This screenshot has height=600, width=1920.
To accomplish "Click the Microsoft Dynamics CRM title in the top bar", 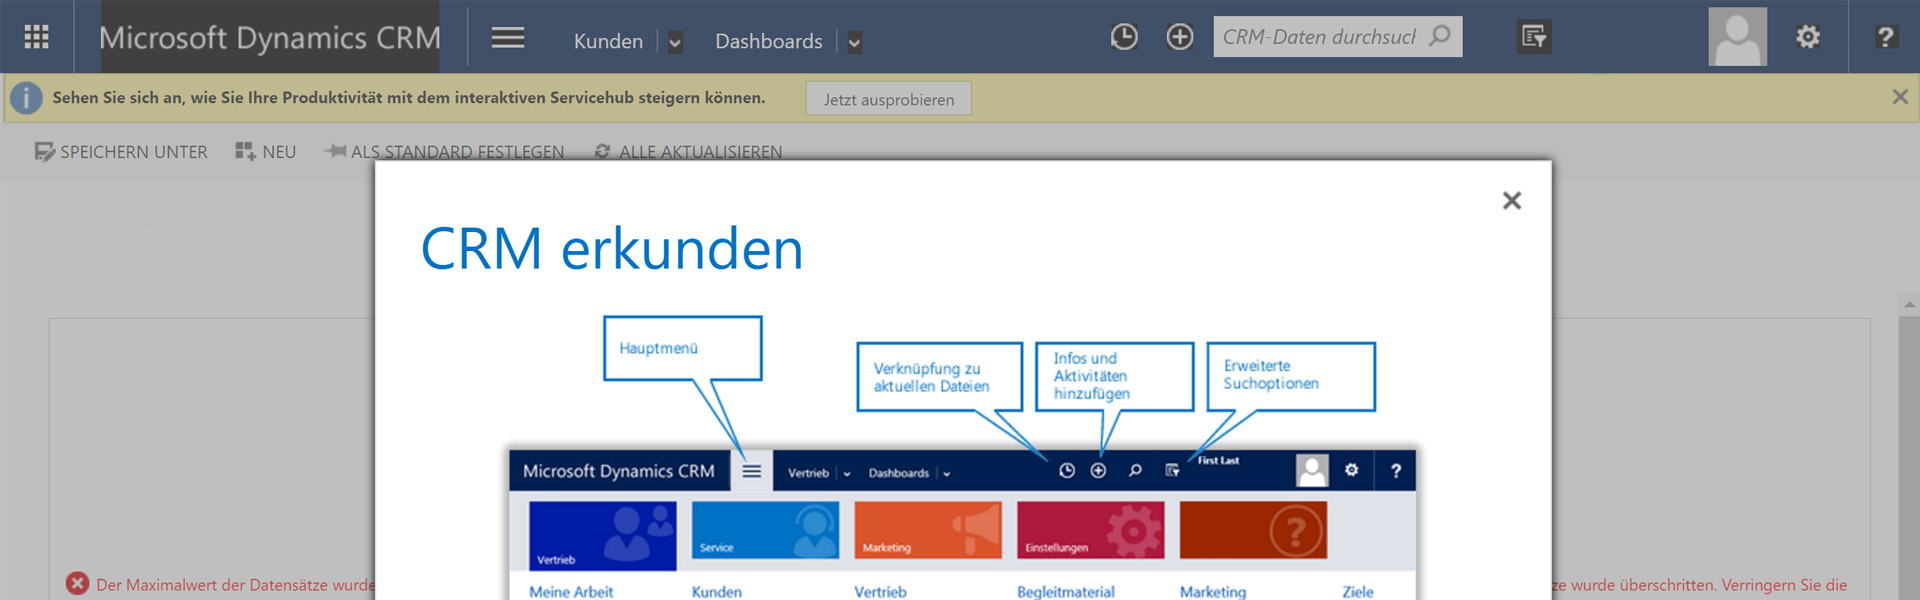I will pos(270,37).
